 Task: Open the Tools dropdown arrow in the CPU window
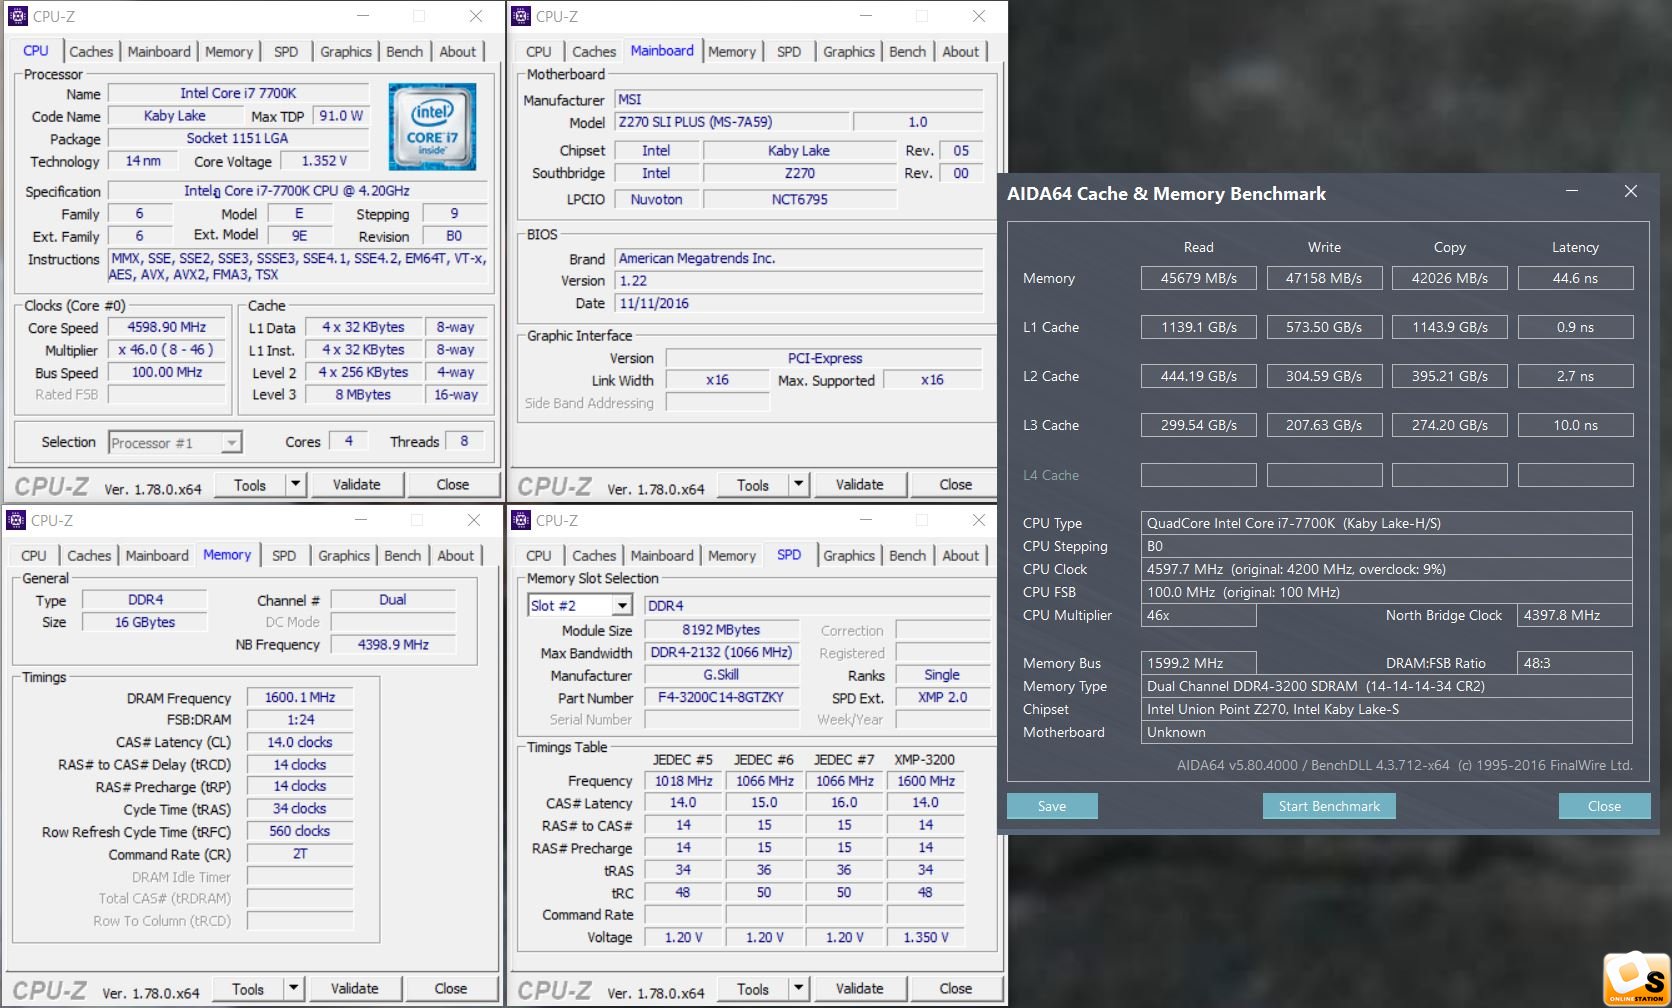(295, 484)
